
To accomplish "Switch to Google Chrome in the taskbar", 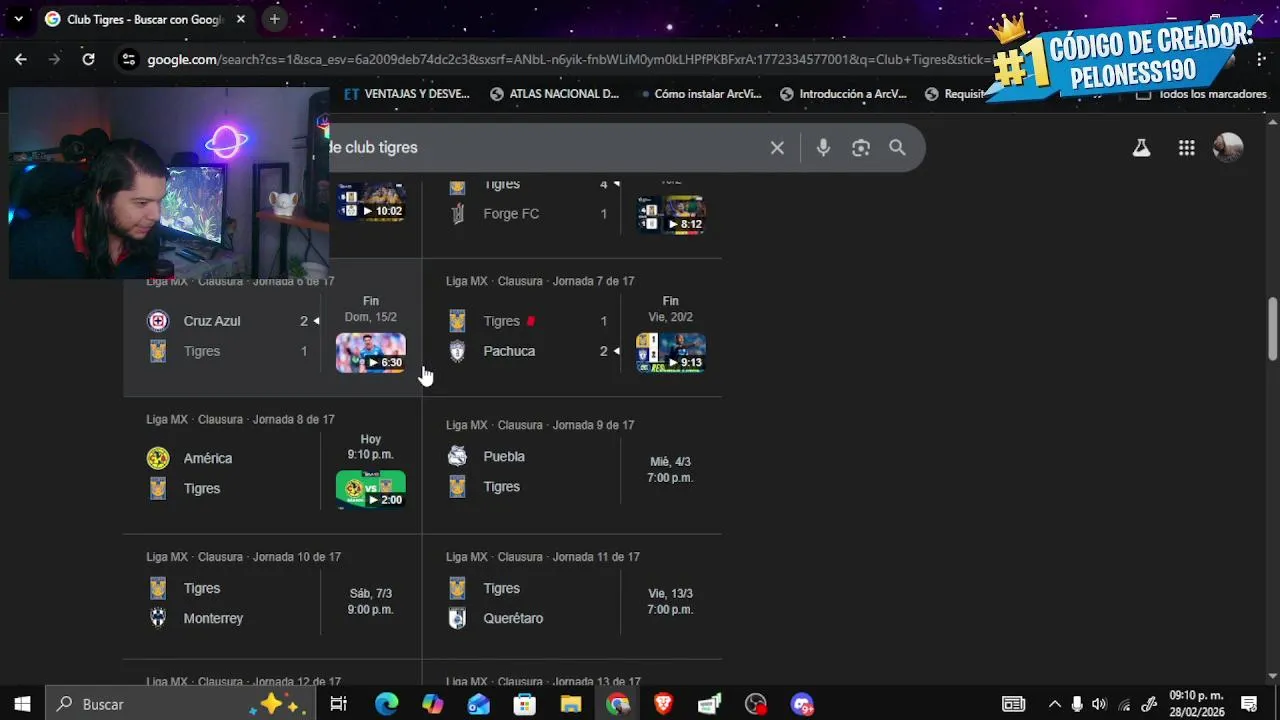I will click(617, 704).
